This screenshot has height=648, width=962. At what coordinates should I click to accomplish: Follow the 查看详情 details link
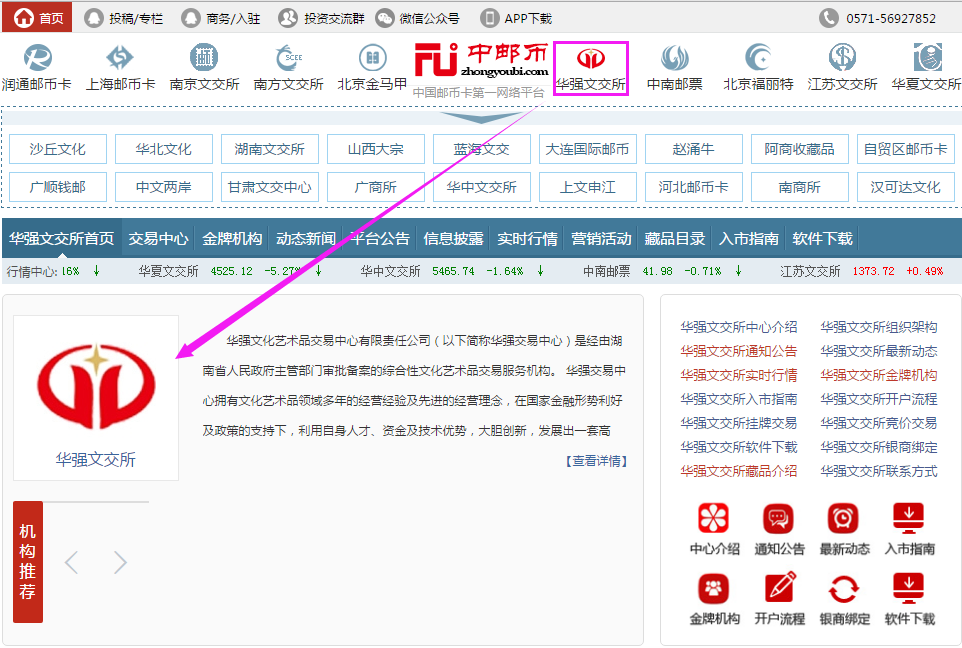[x=596, y=461]
